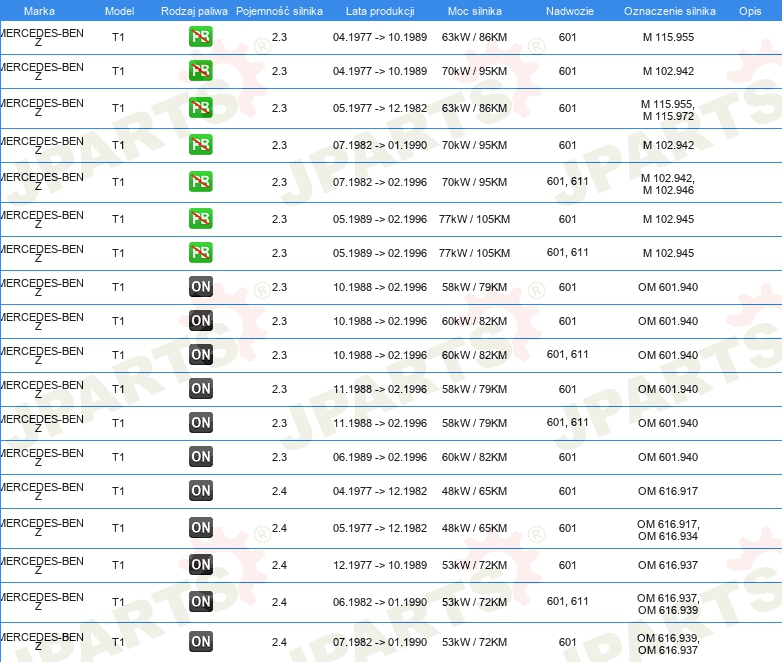Click date cell '07.1982 -> 02.1996'
Screen dimensions: 782x662
click(x=380, y=182)
